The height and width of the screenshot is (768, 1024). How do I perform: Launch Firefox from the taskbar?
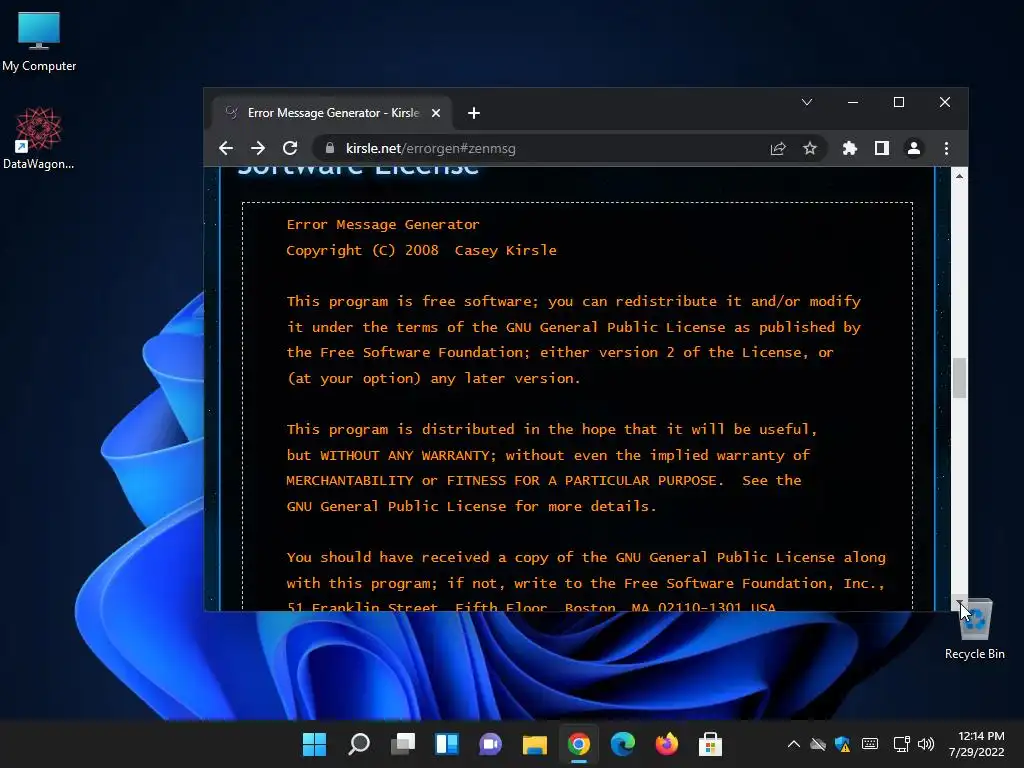tap(667, 744)
